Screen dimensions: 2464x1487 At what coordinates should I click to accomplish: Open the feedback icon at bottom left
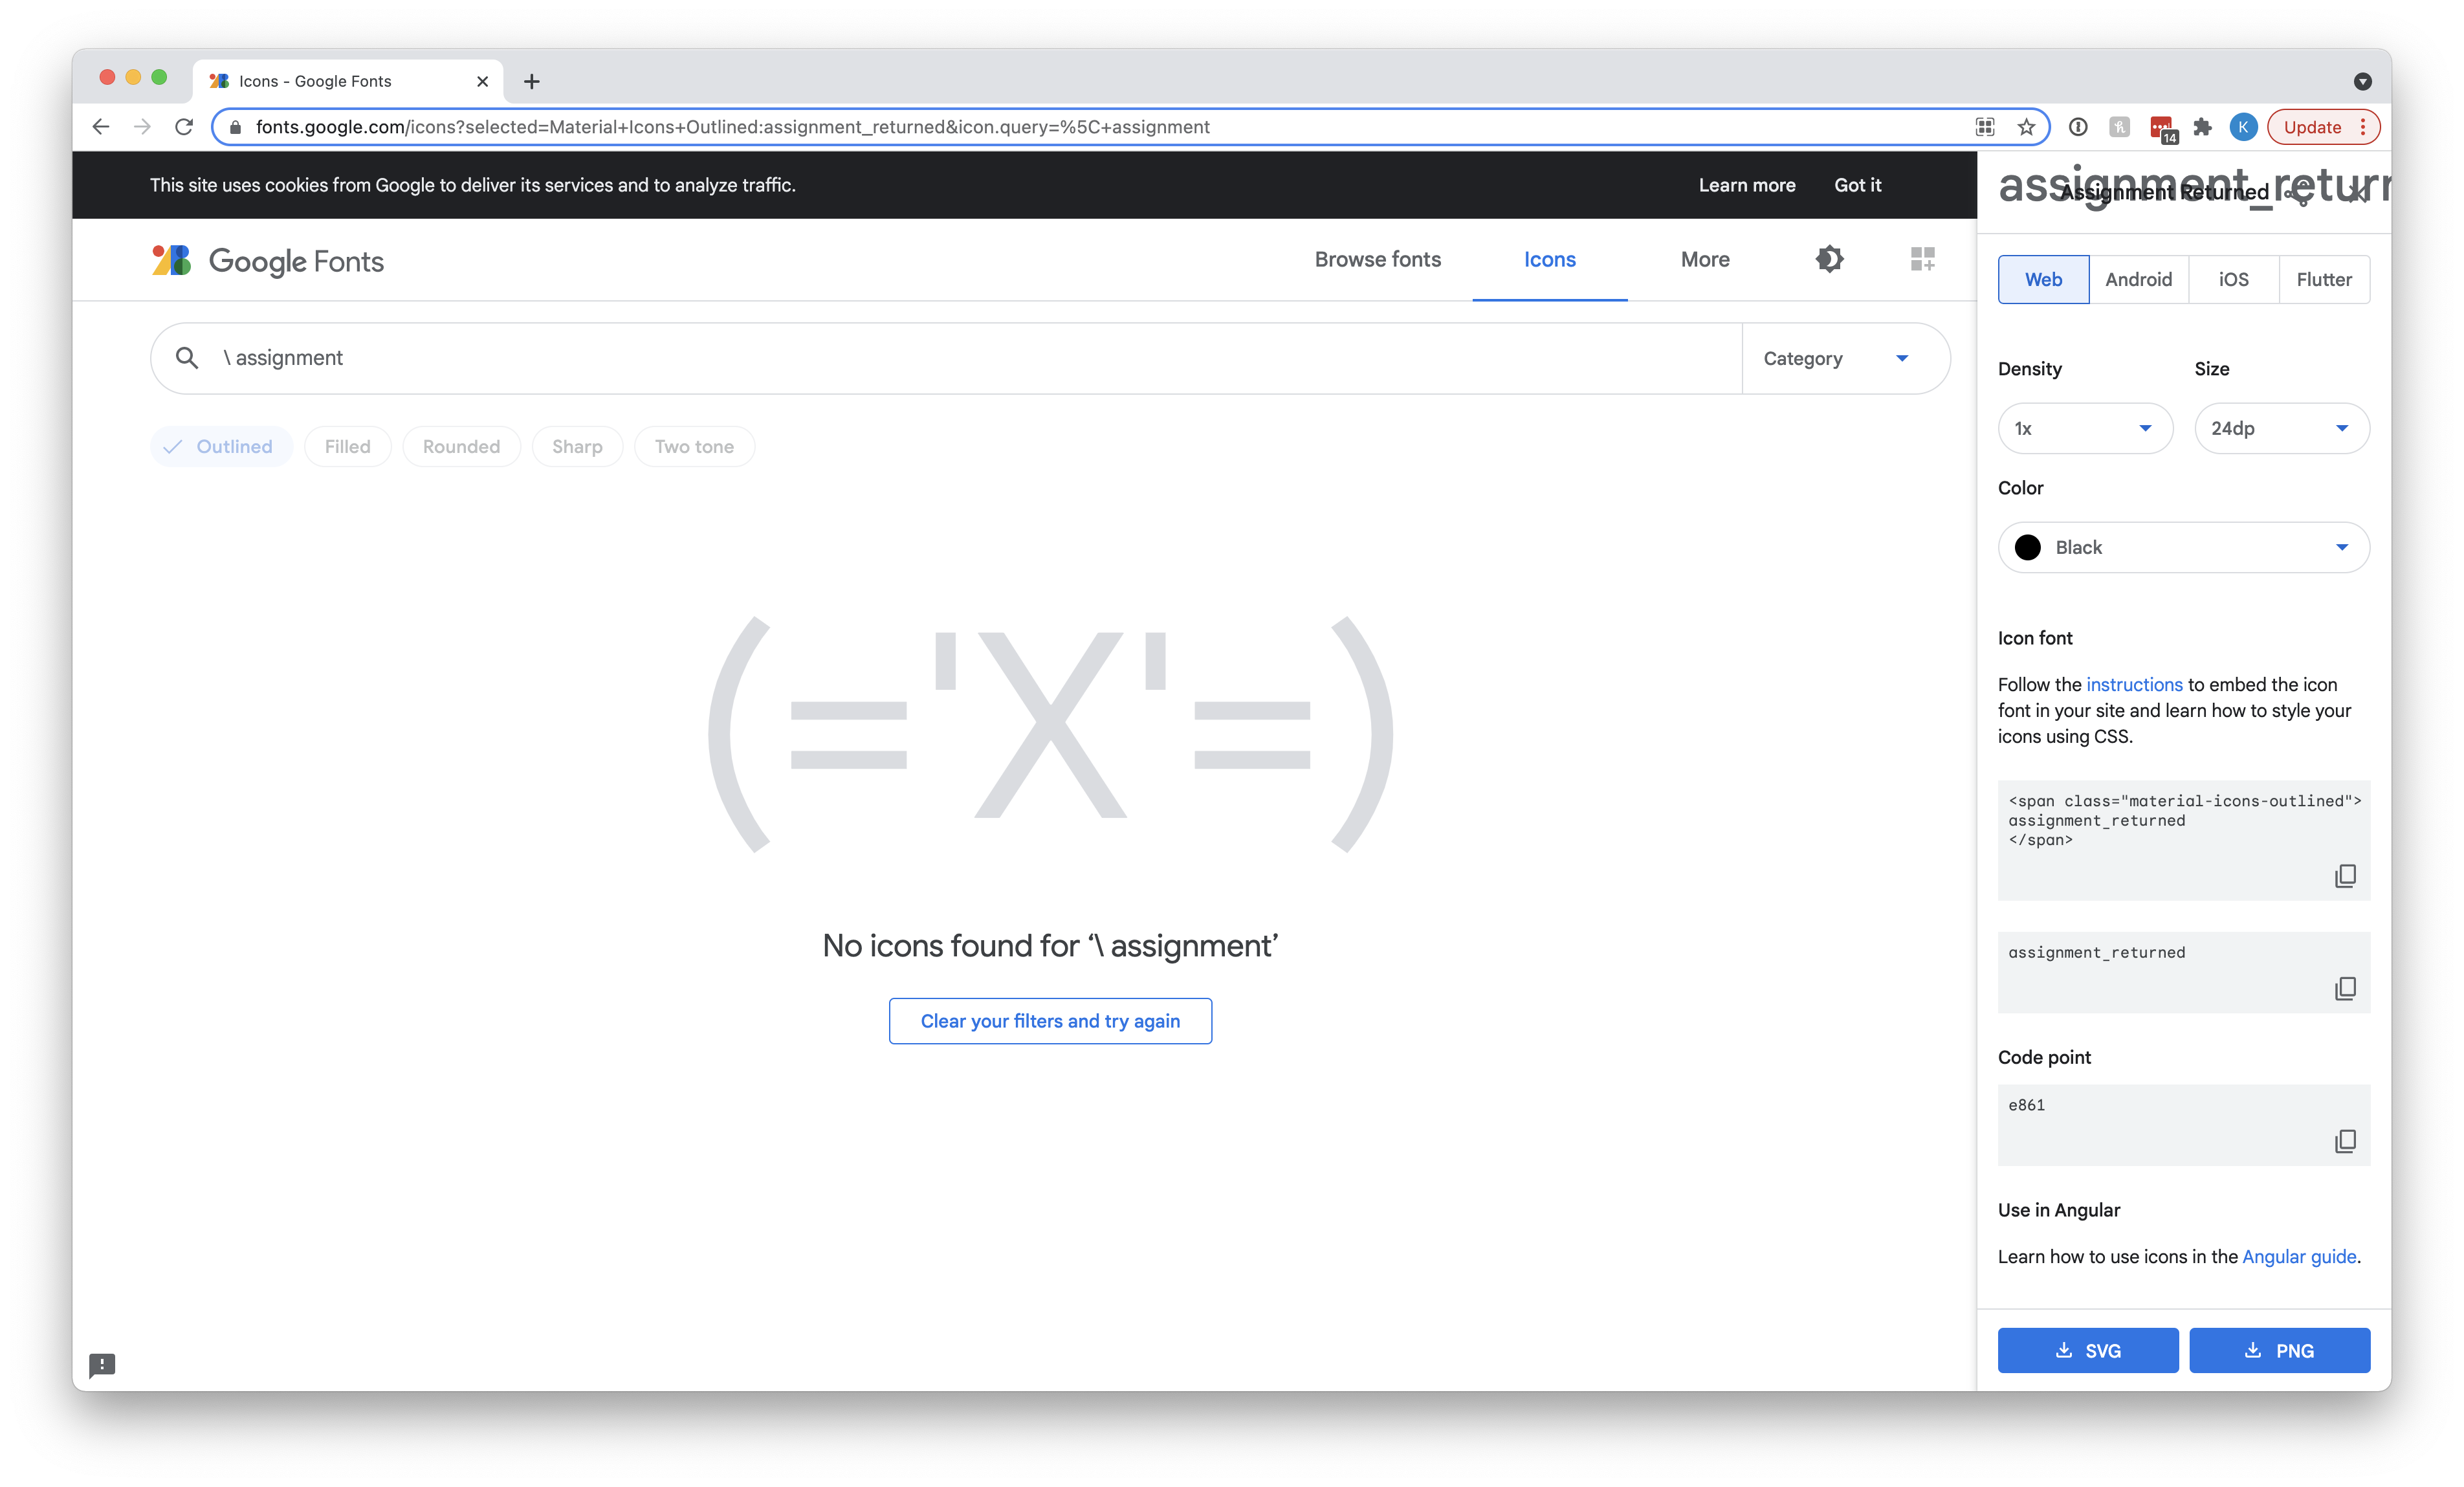tap(103, 1366)
